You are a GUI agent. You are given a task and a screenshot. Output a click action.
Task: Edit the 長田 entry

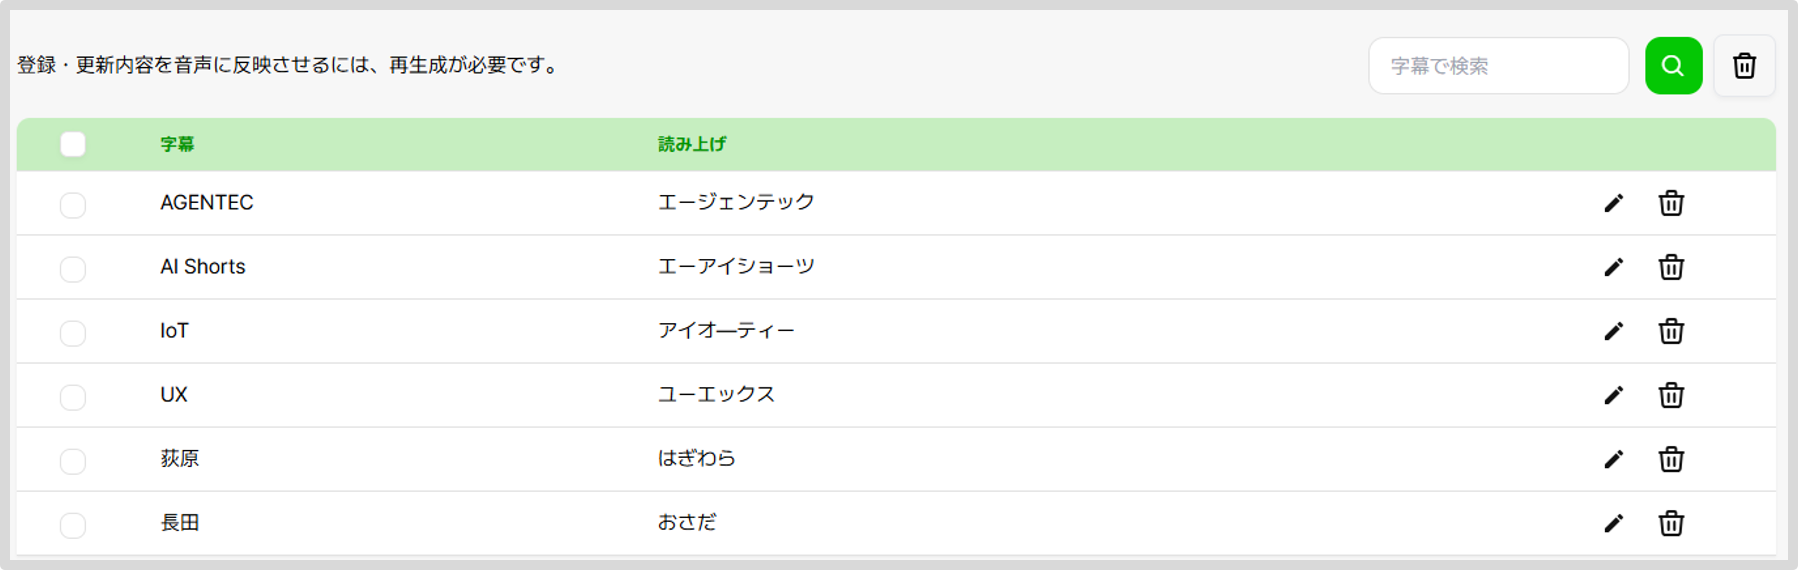pyautogui.click(x=1613, y=523)
